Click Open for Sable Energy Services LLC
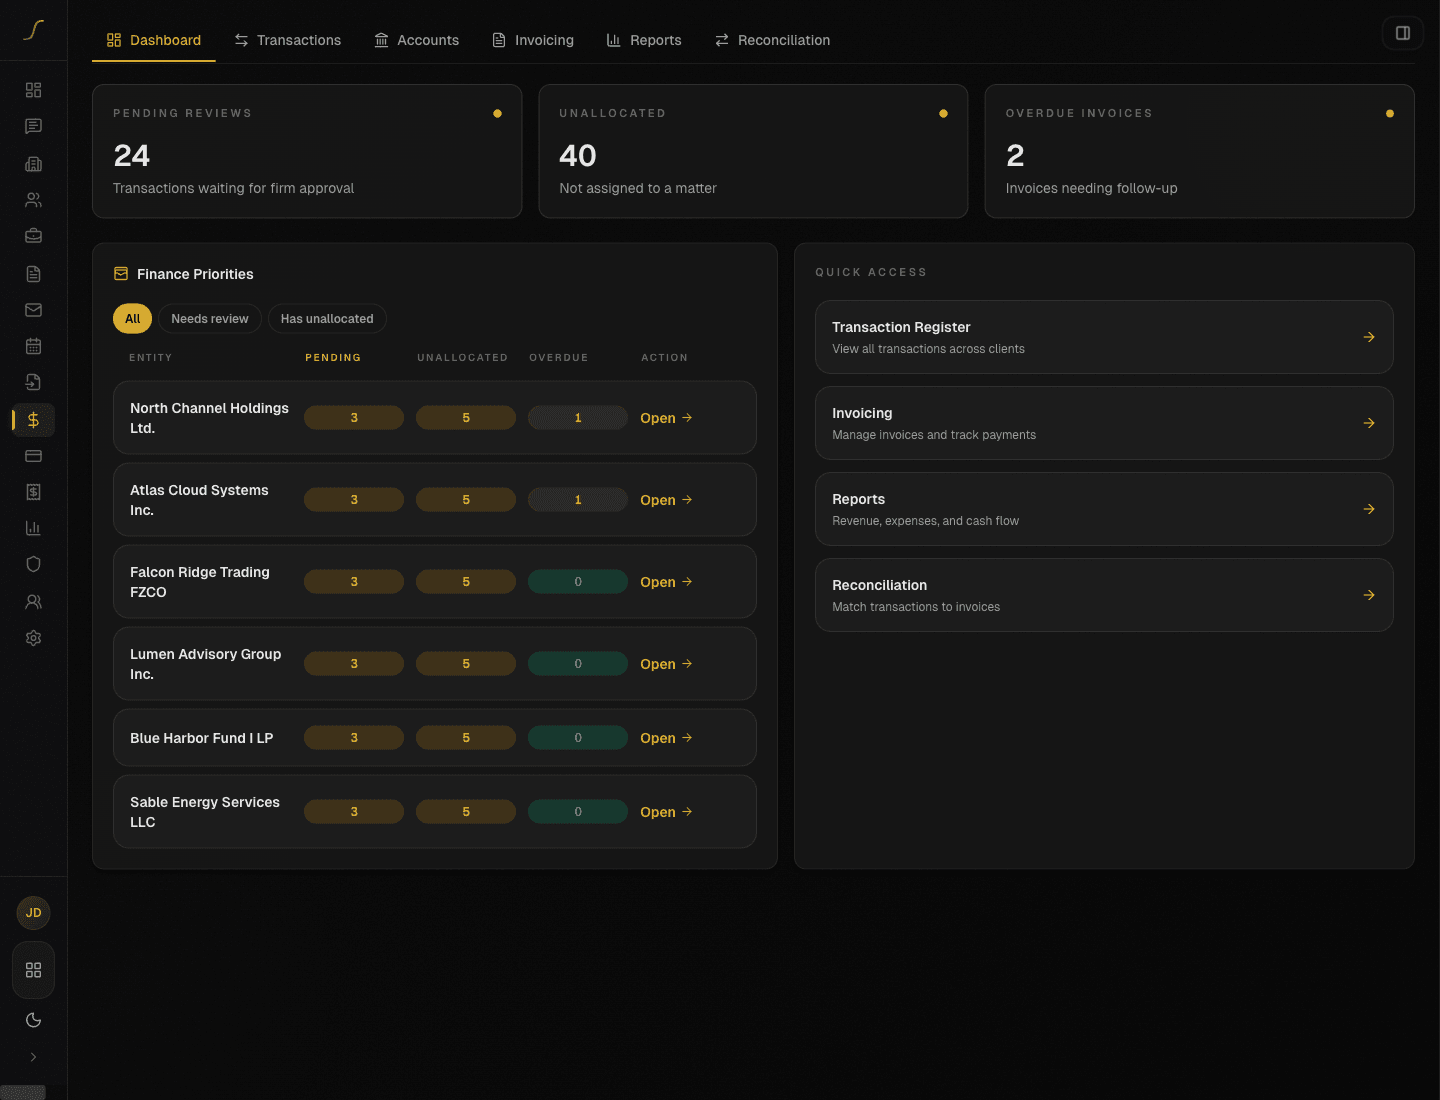Viewport: 1440px width, 1100px height. point(666,812)
